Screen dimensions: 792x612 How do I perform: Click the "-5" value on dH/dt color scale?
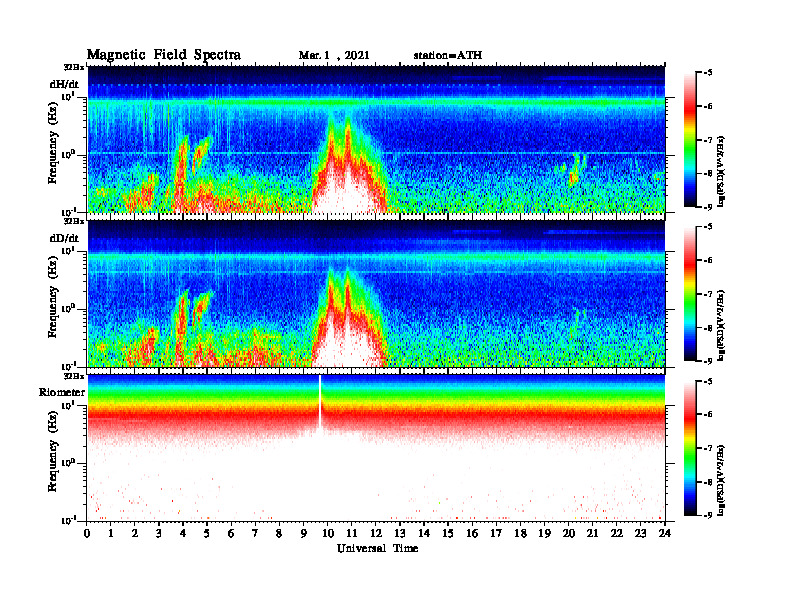tap(708, 73)
